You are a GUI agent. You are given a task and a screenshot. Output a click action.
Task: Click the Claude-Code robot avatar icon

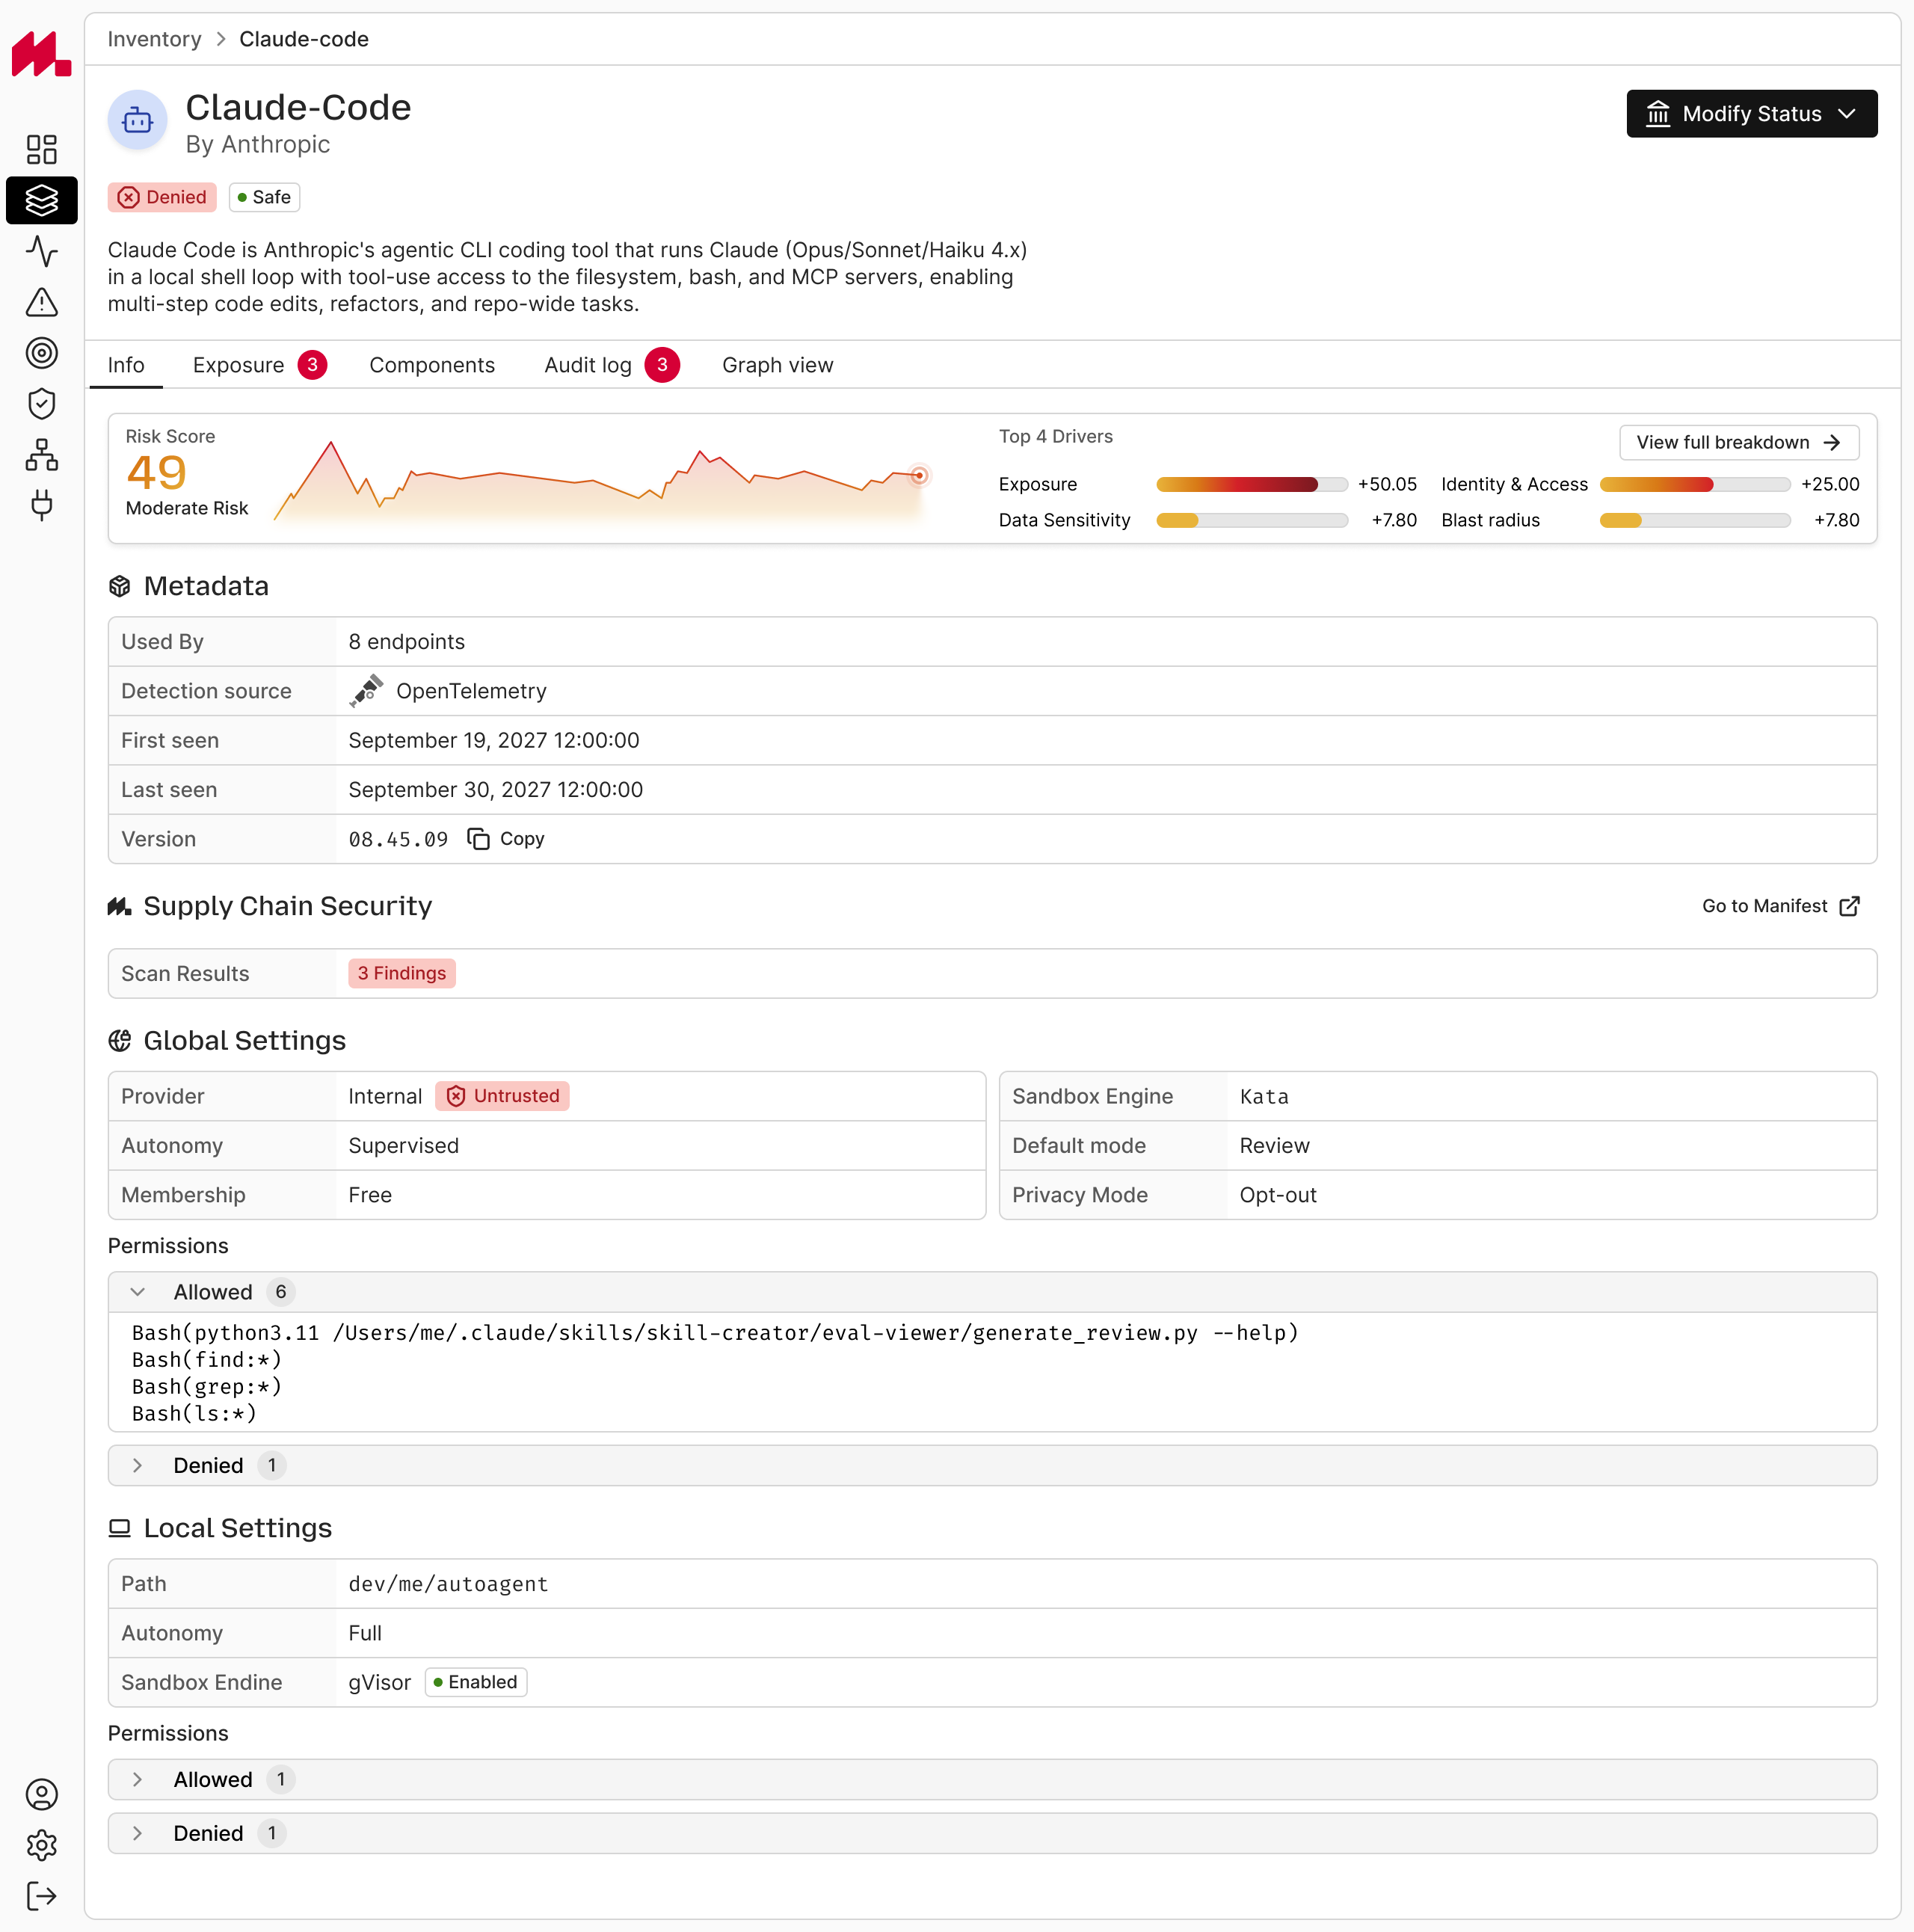(137, 120)
